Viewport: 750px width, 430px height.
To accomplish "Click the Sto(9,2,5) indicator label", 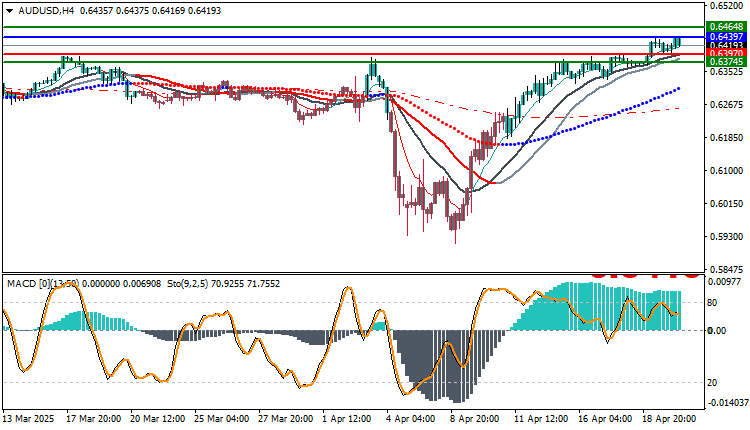I will pyautogui.click(x=223, y=284).
